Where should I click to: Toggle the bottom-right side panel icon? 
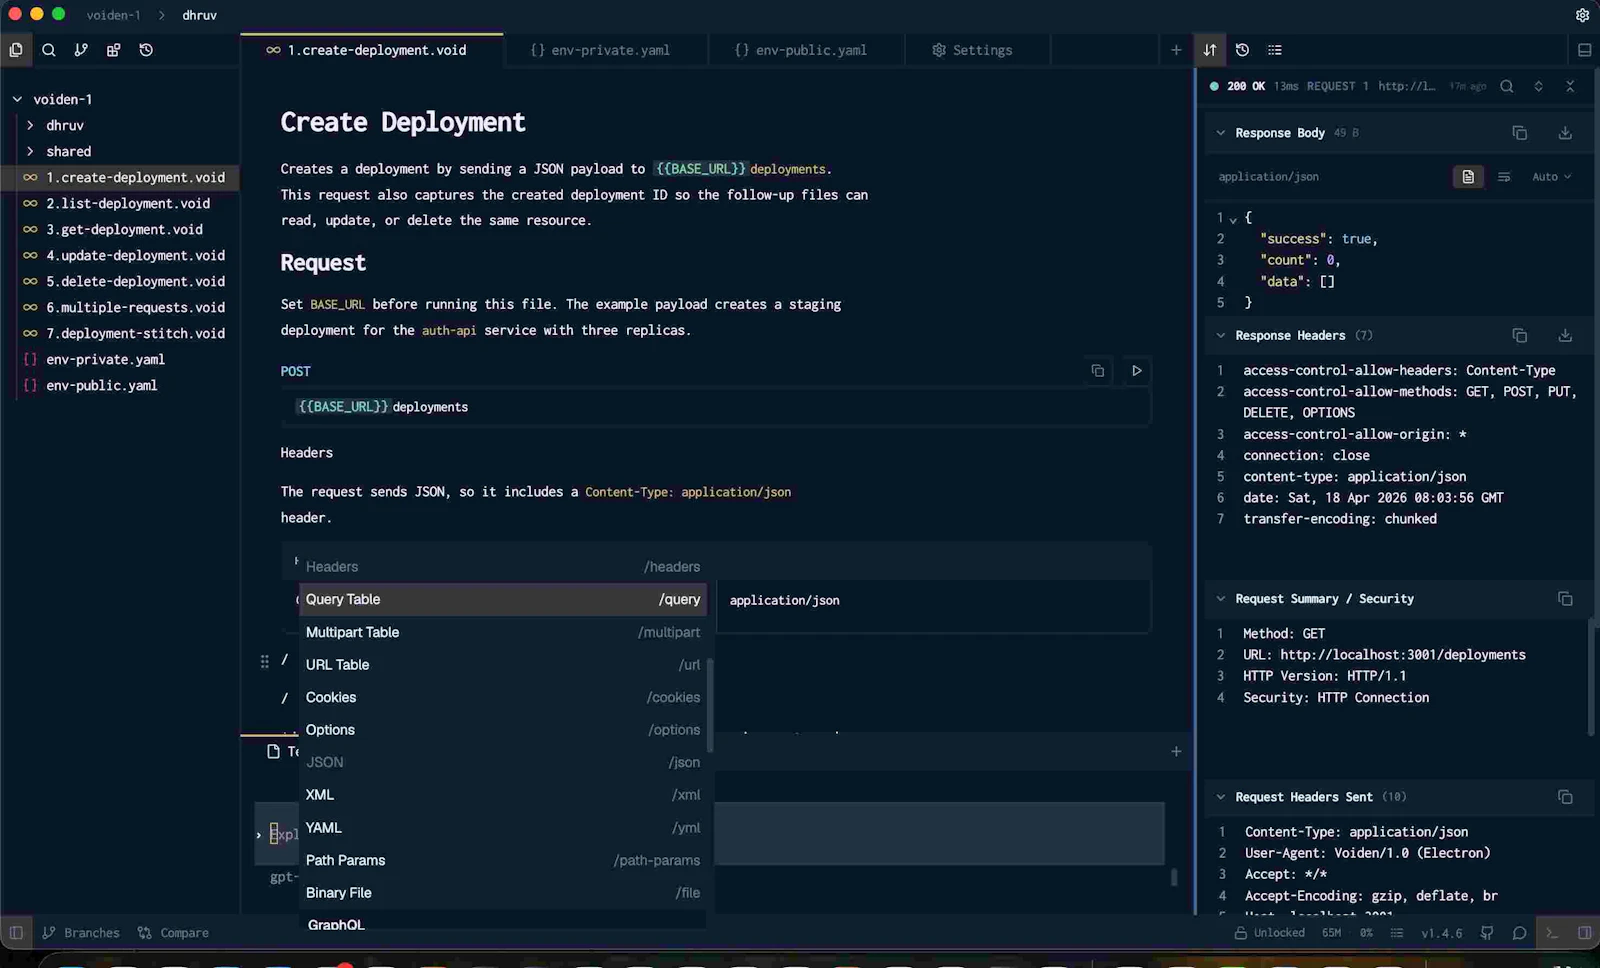[1584, 933]
